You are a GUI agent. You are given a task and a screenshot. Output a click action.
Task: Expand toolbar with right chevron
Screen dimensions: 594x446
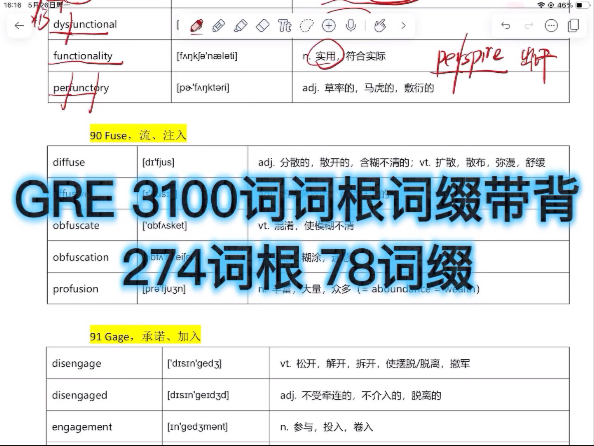click(403, 26)
